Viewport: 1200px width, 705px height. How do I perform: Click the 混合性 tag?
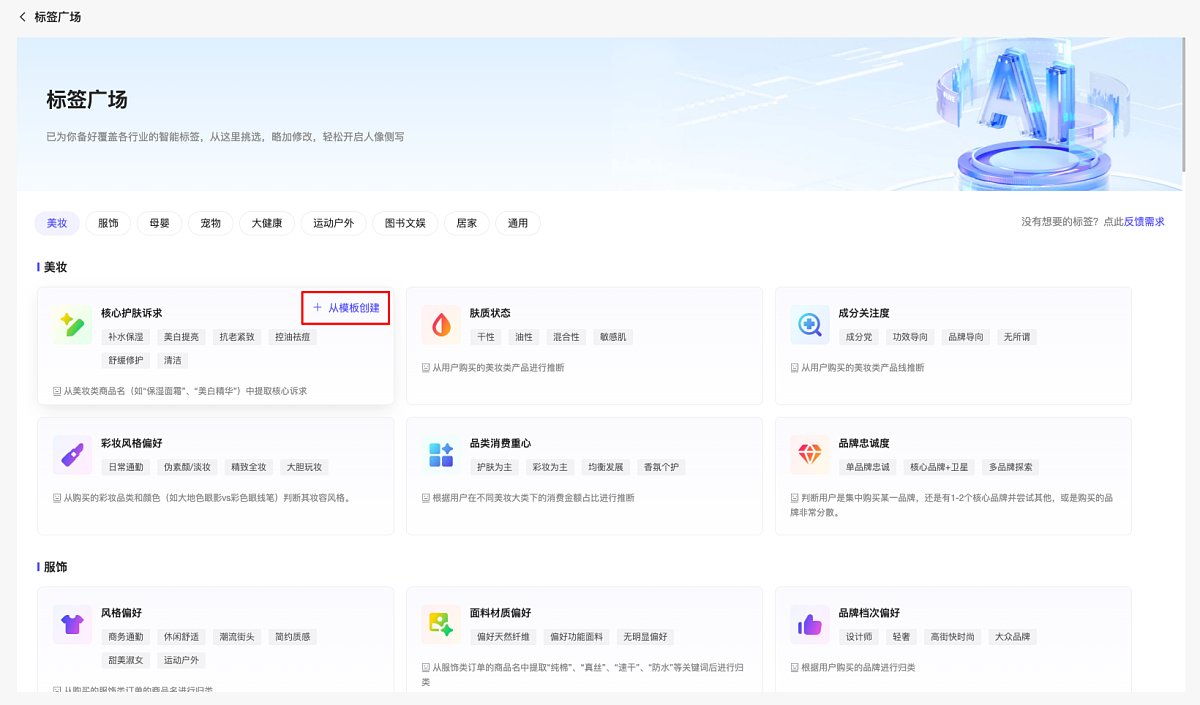566,337
